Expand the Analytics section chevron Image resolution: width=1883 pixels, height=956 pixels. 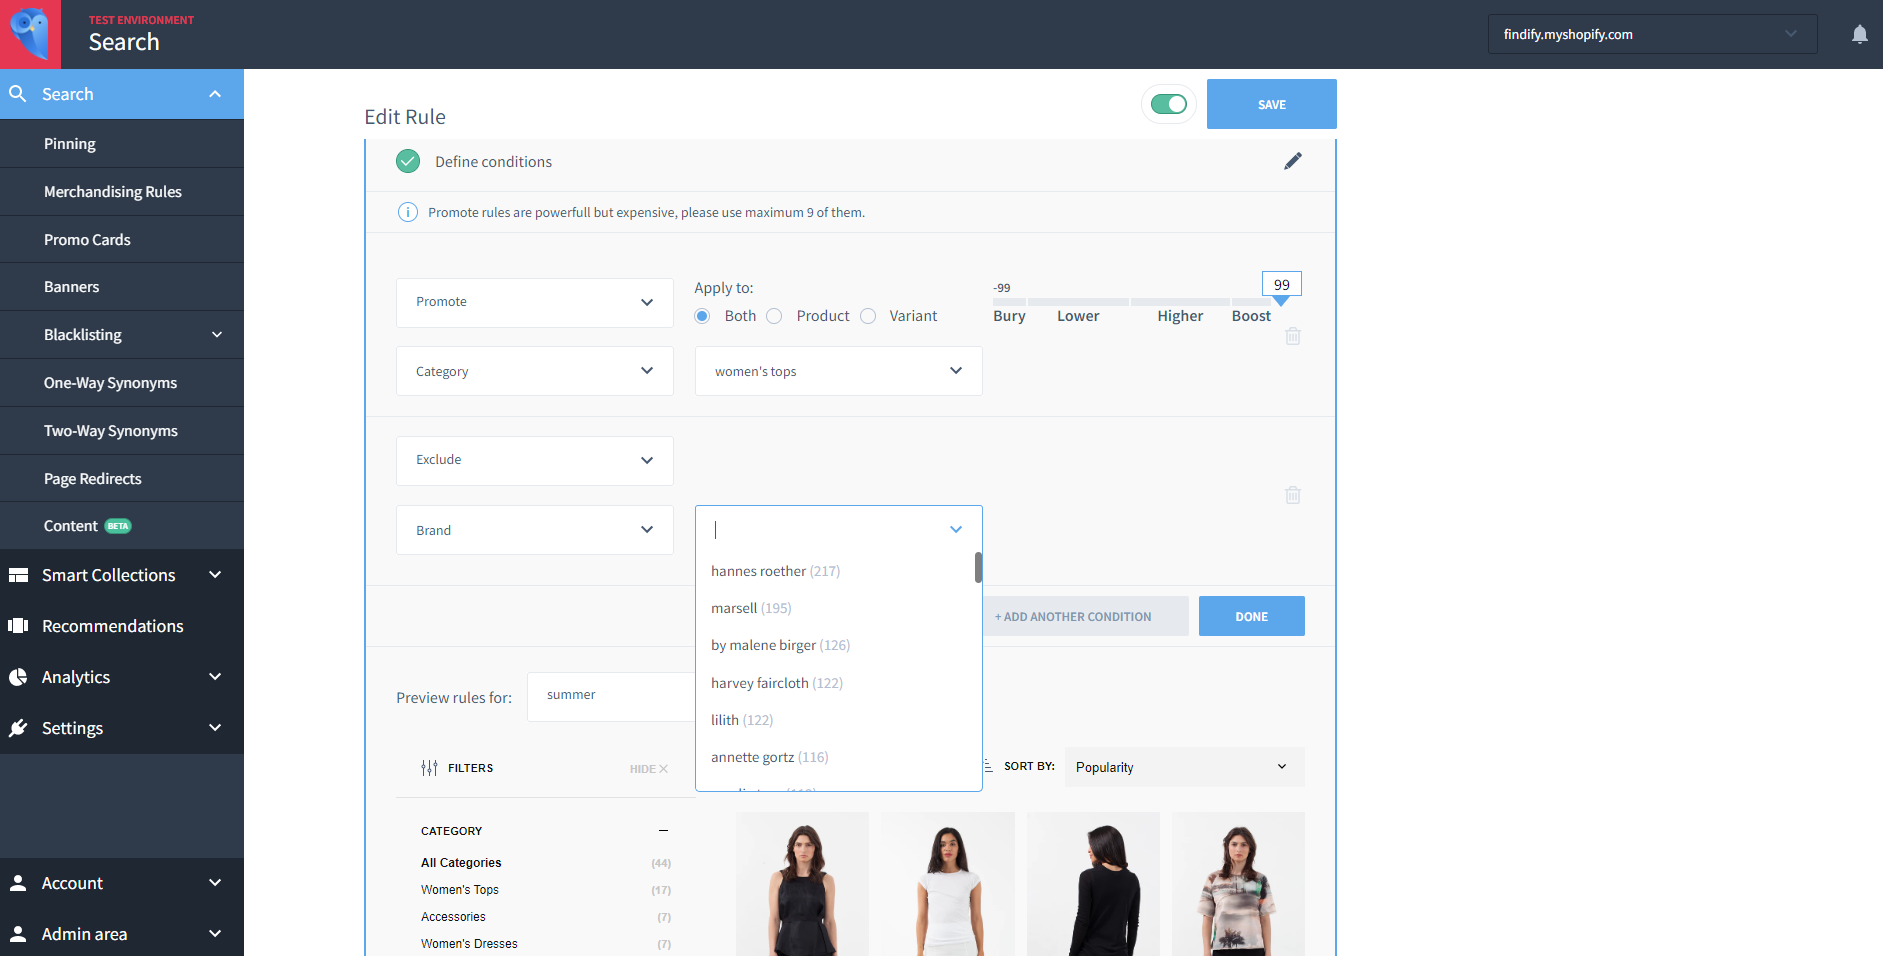[x=215, y=677]
